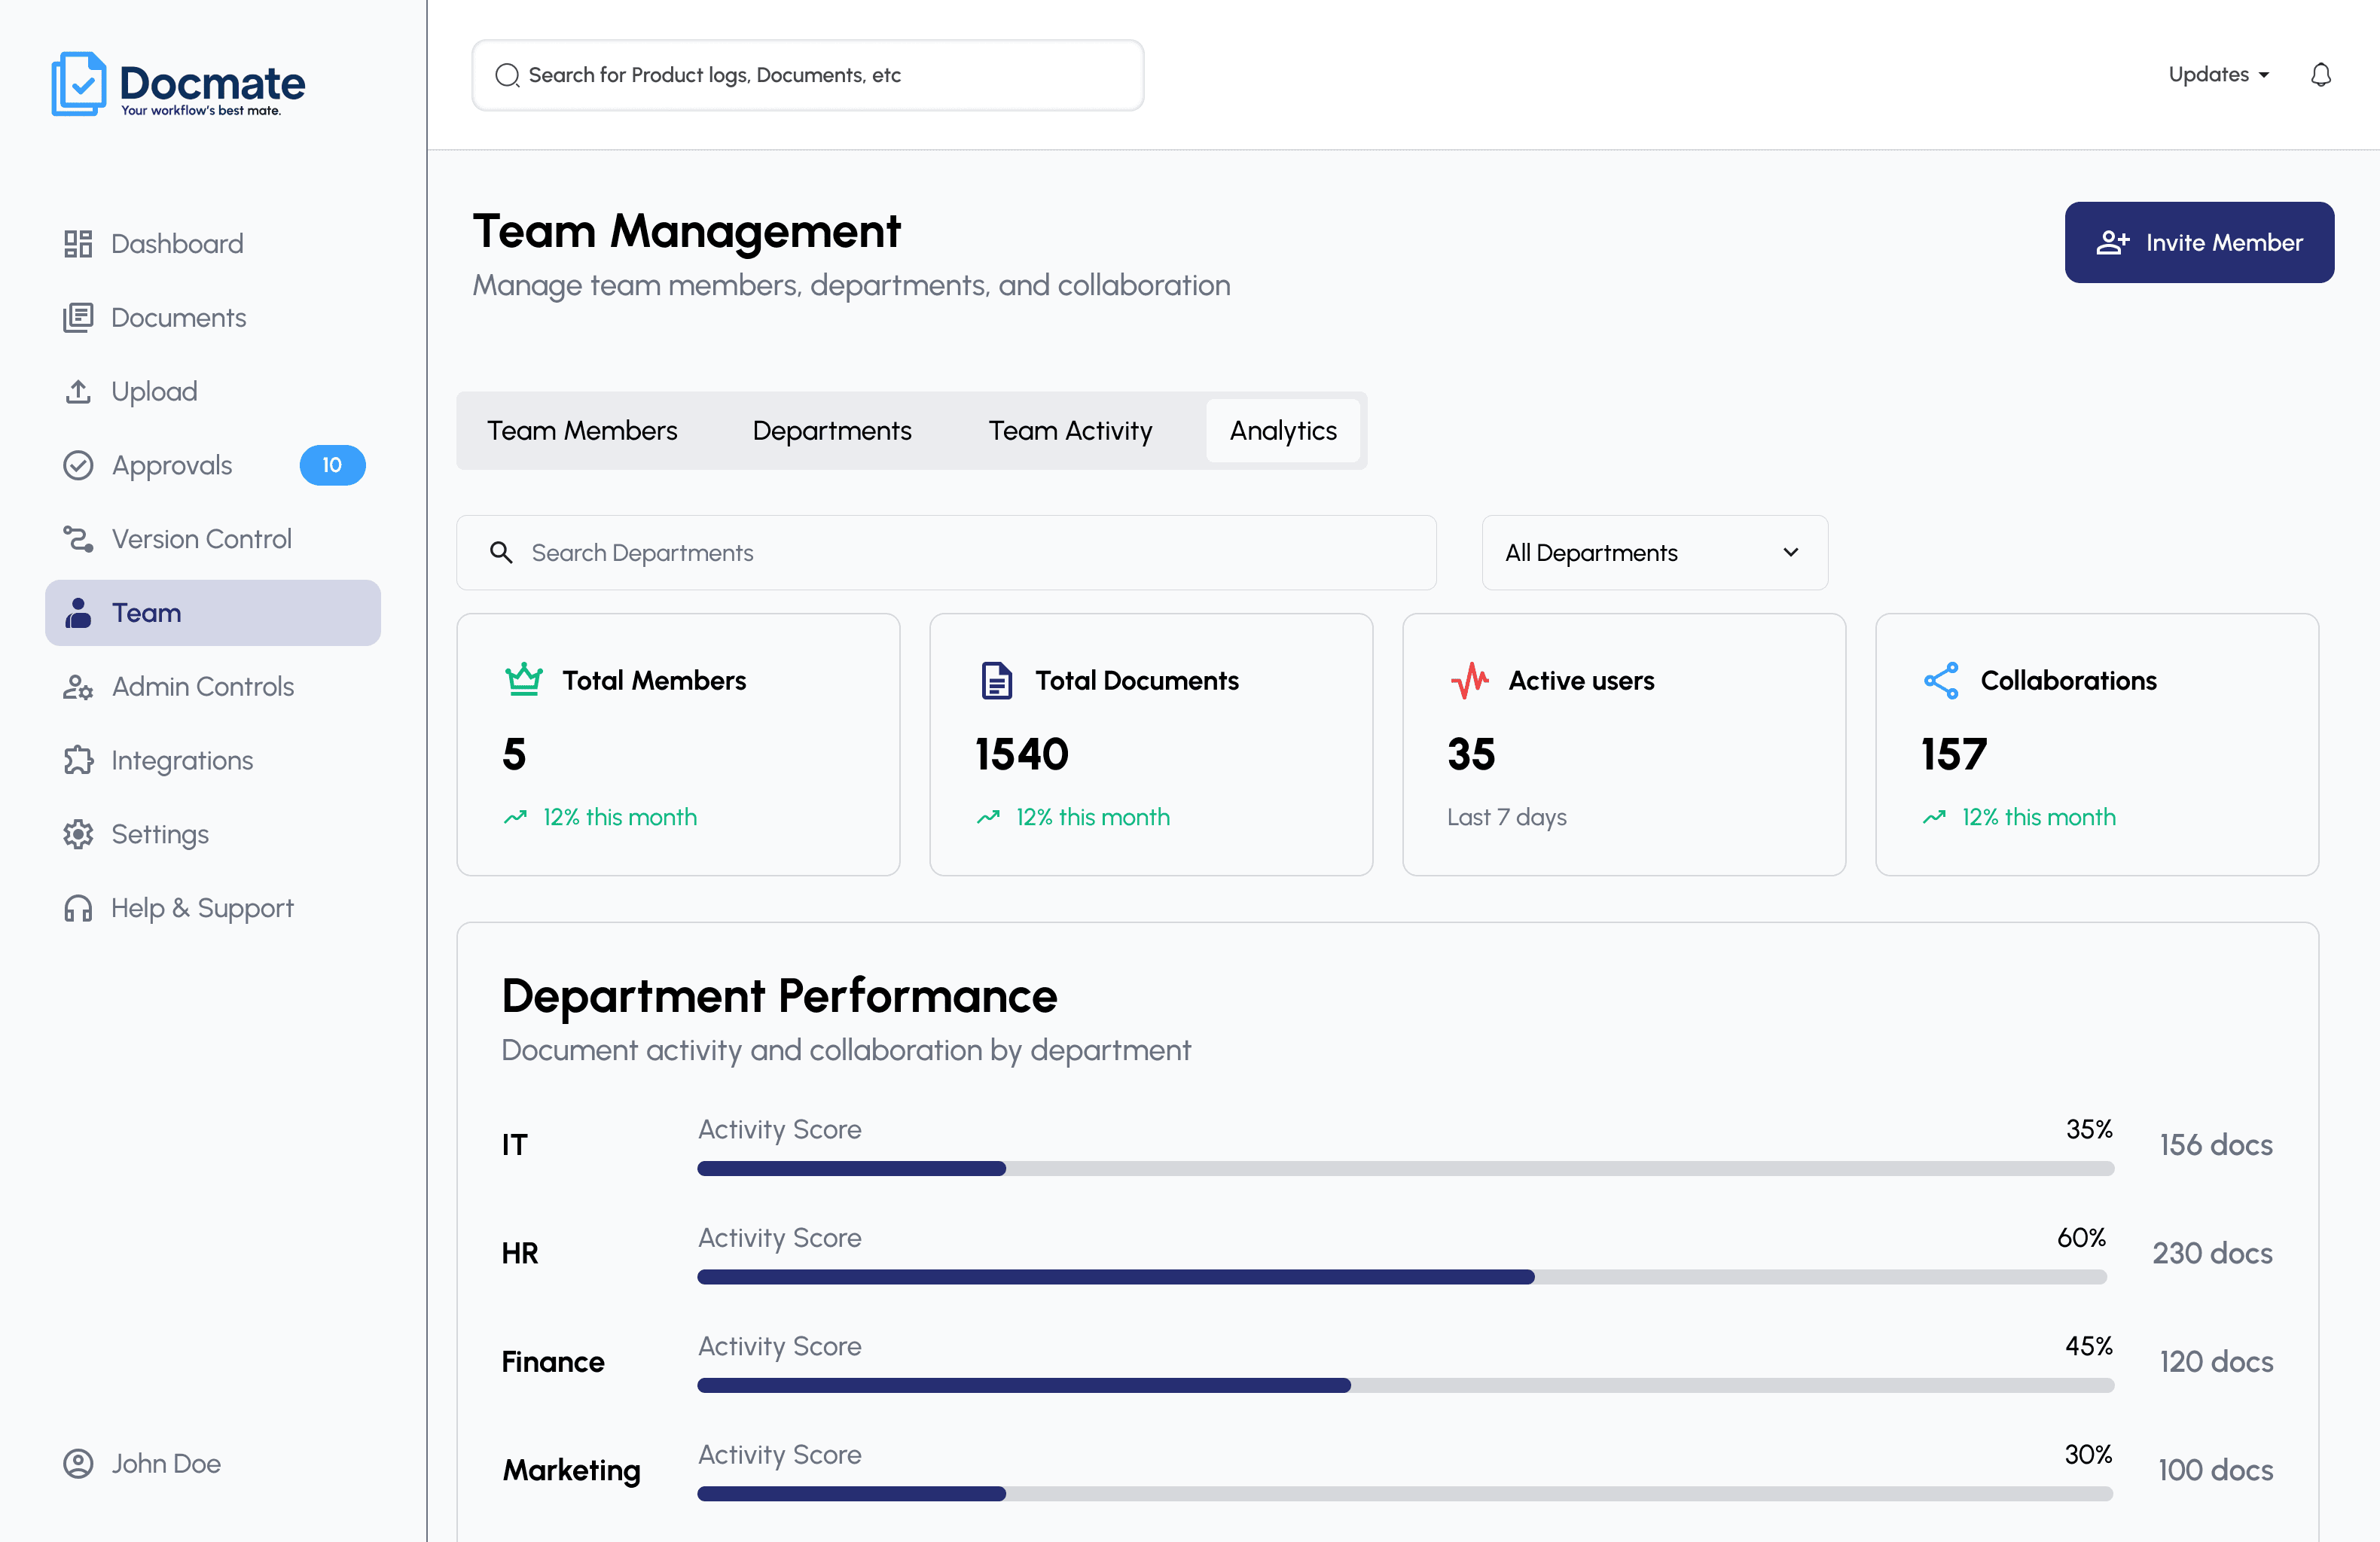Click the IT activity score progress bar
This screenshot has height=1542, width=2380.
point(1405,1168)
